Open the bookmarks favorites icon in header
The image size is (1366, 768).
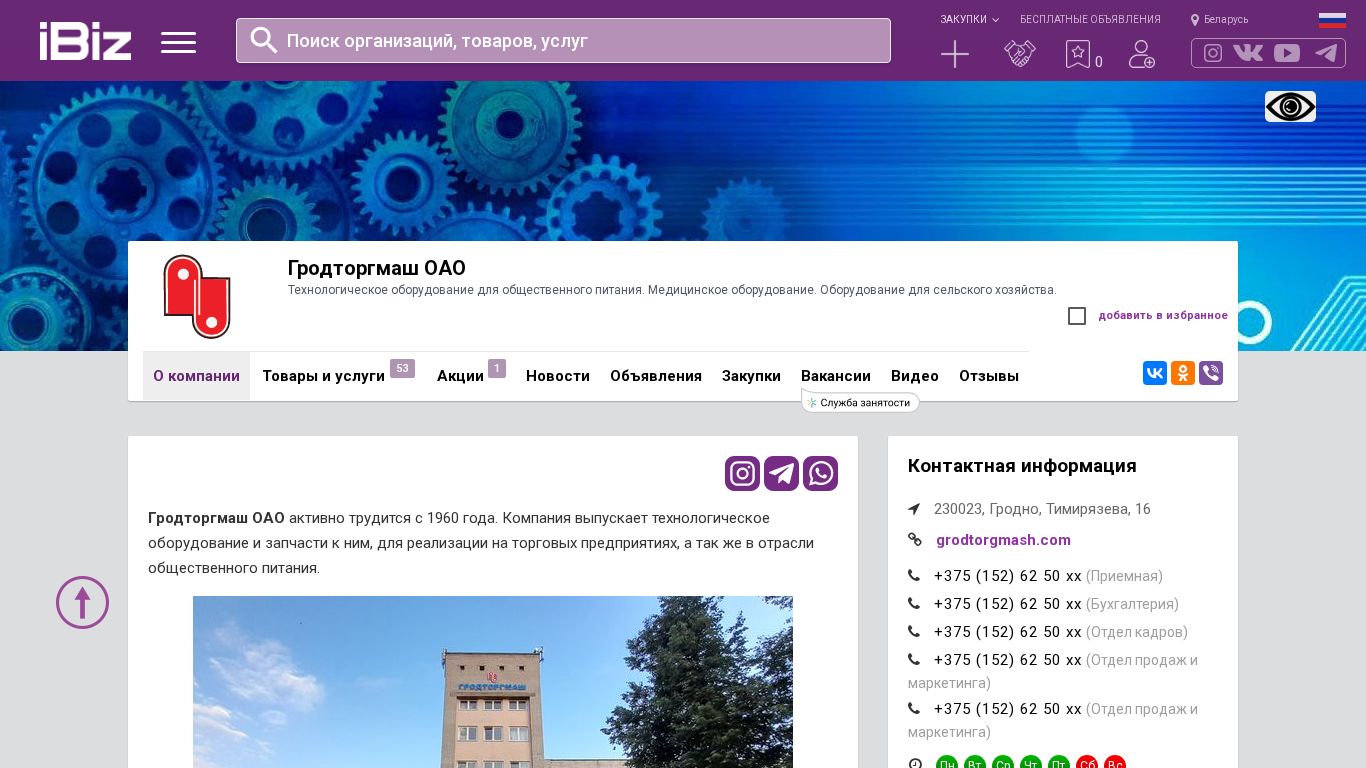[x=1078, y=54]
